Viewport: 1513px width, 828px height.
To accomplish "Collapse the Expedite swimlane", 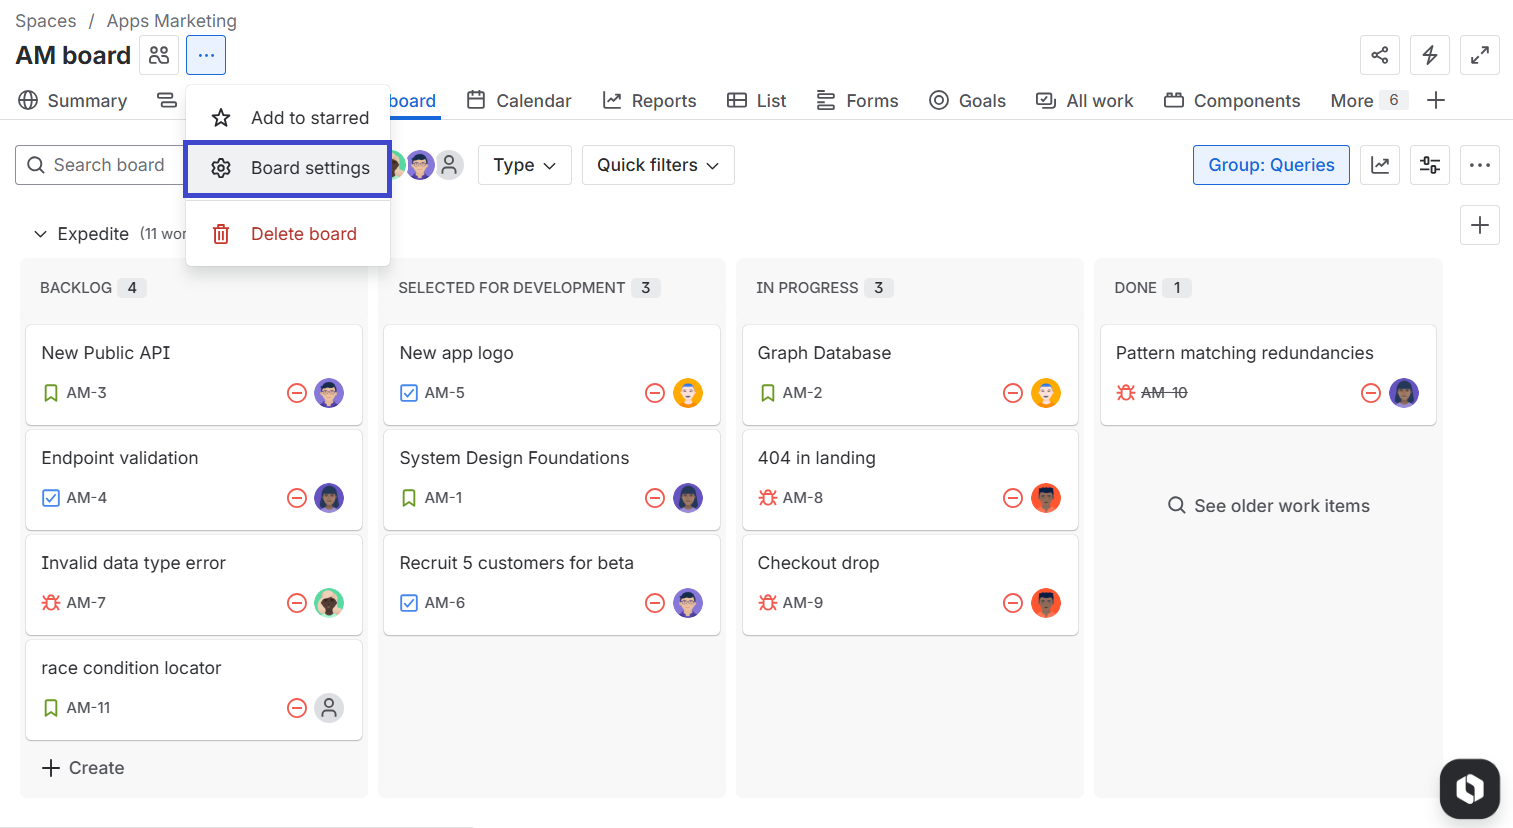I will pyautogui.click(x=40, y=233).
